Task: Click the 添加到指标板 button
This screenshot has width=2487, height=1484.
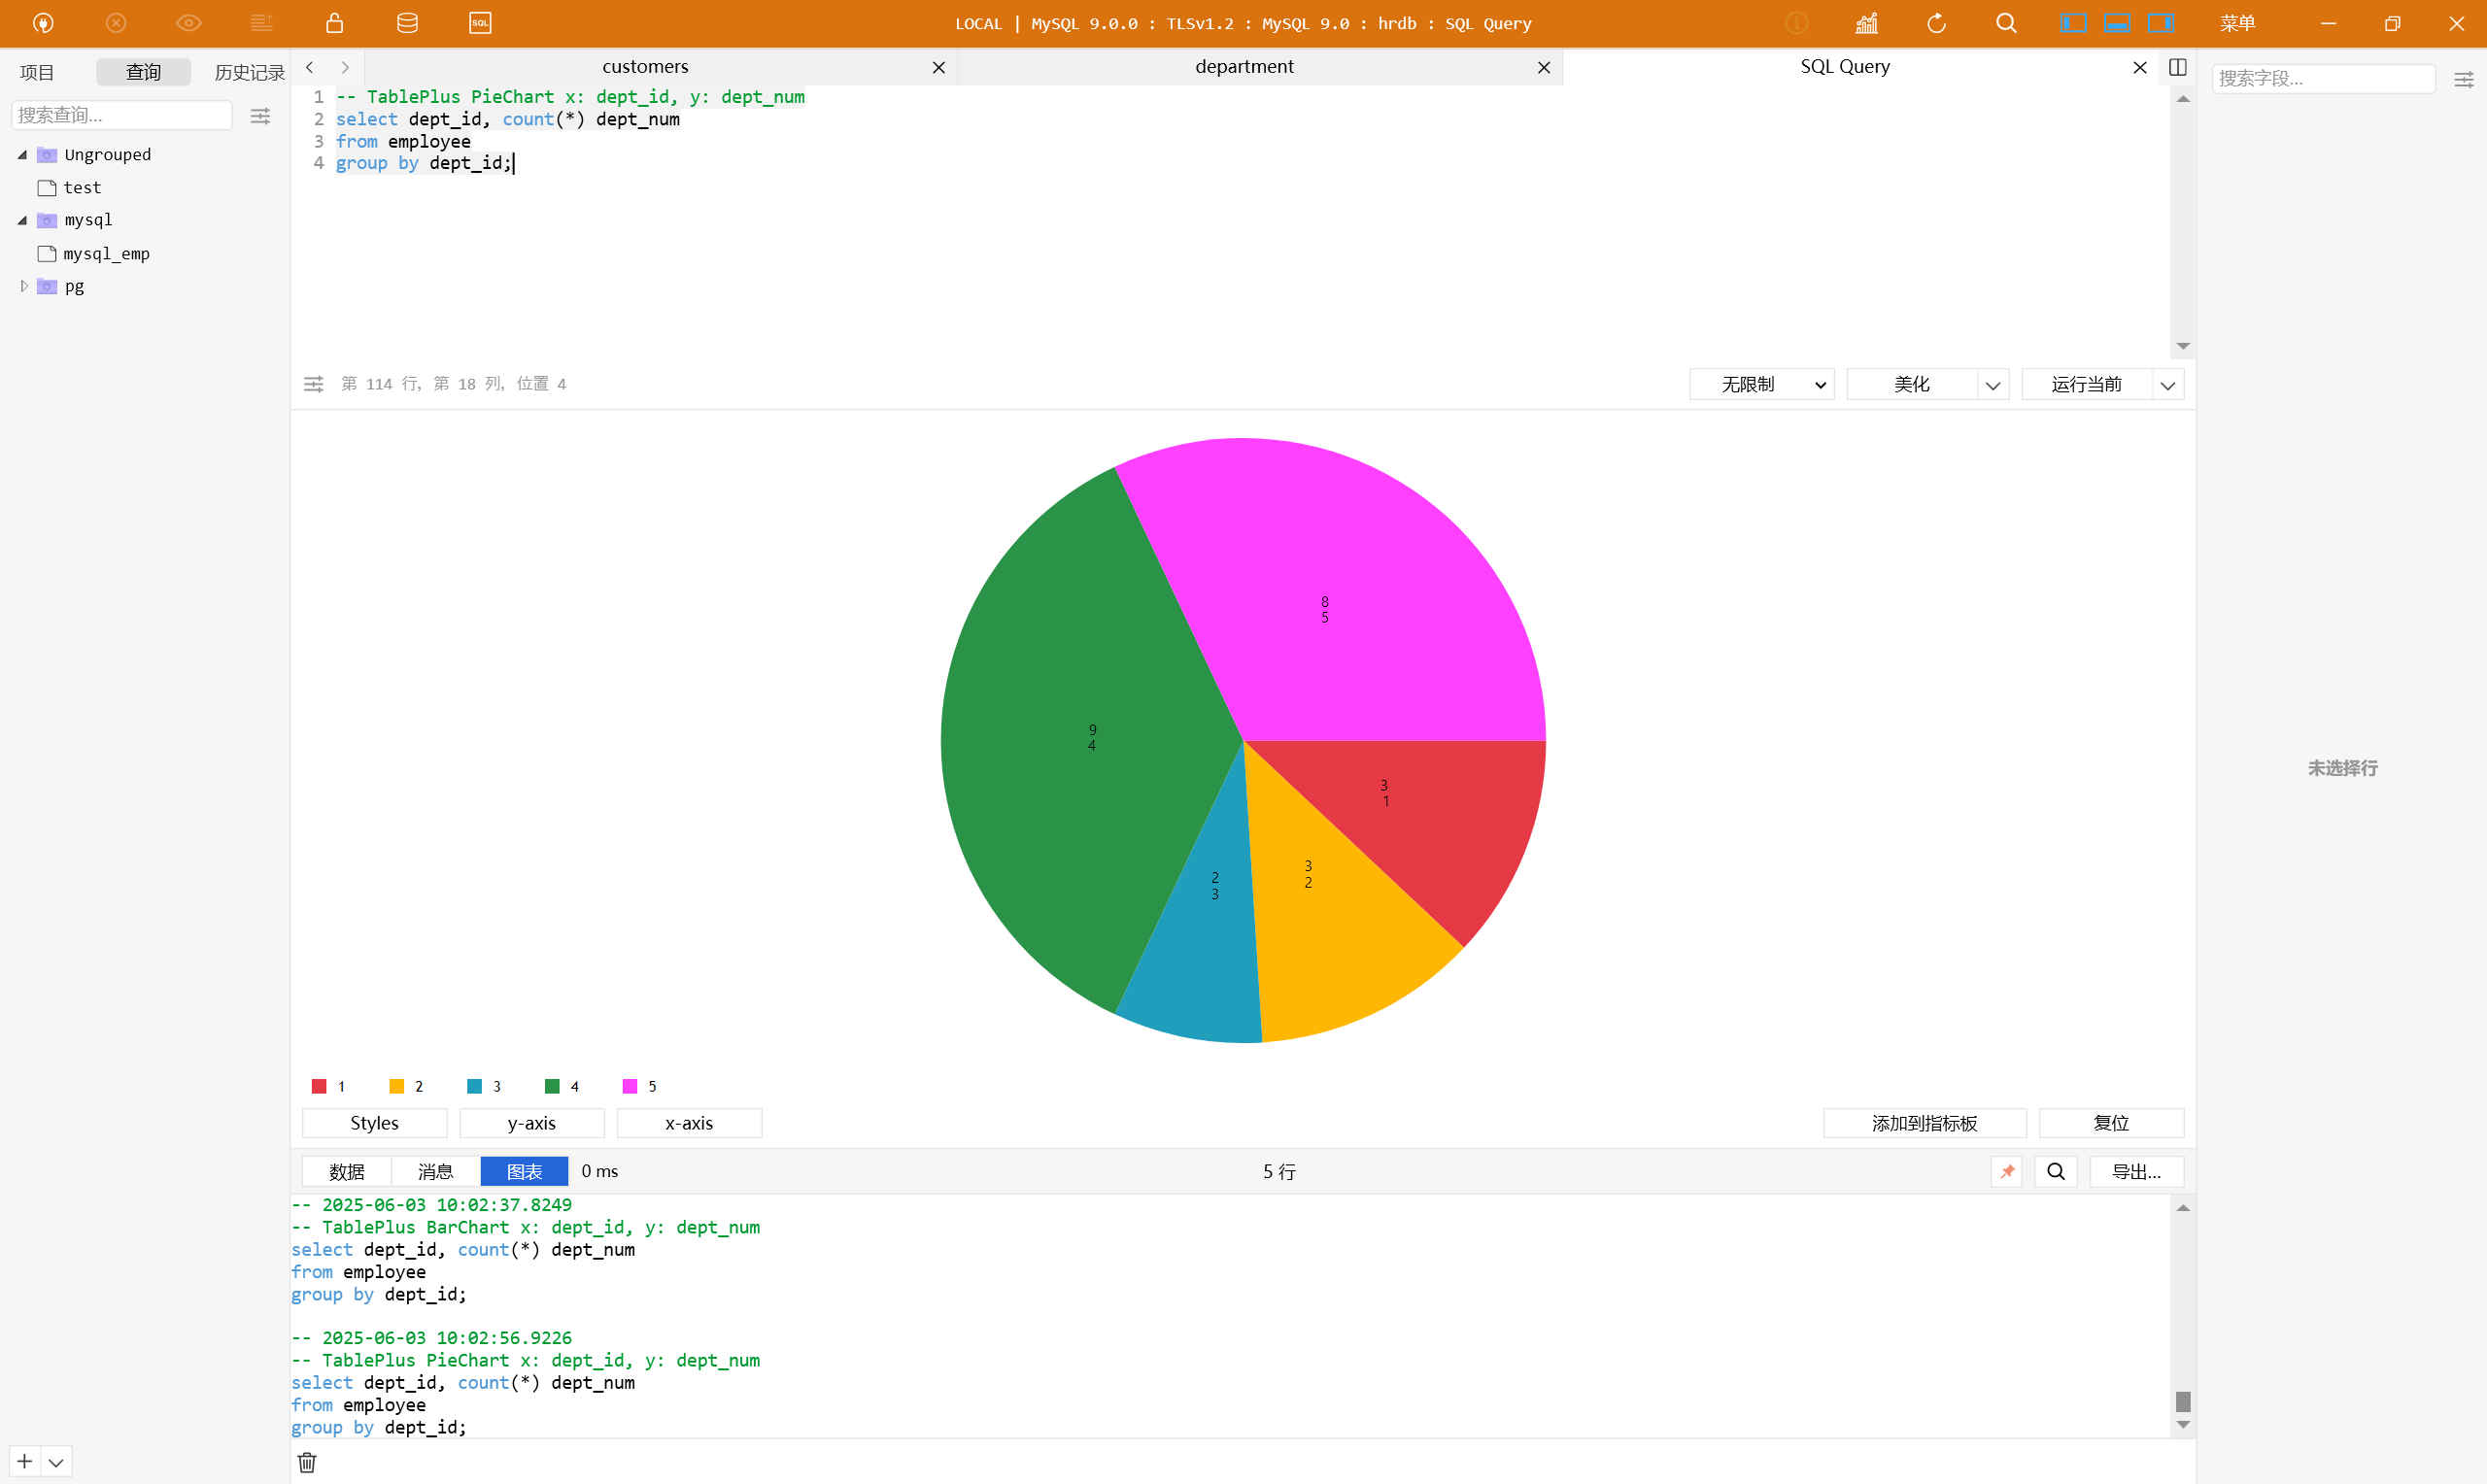Action: (x=1924, y=1123)
